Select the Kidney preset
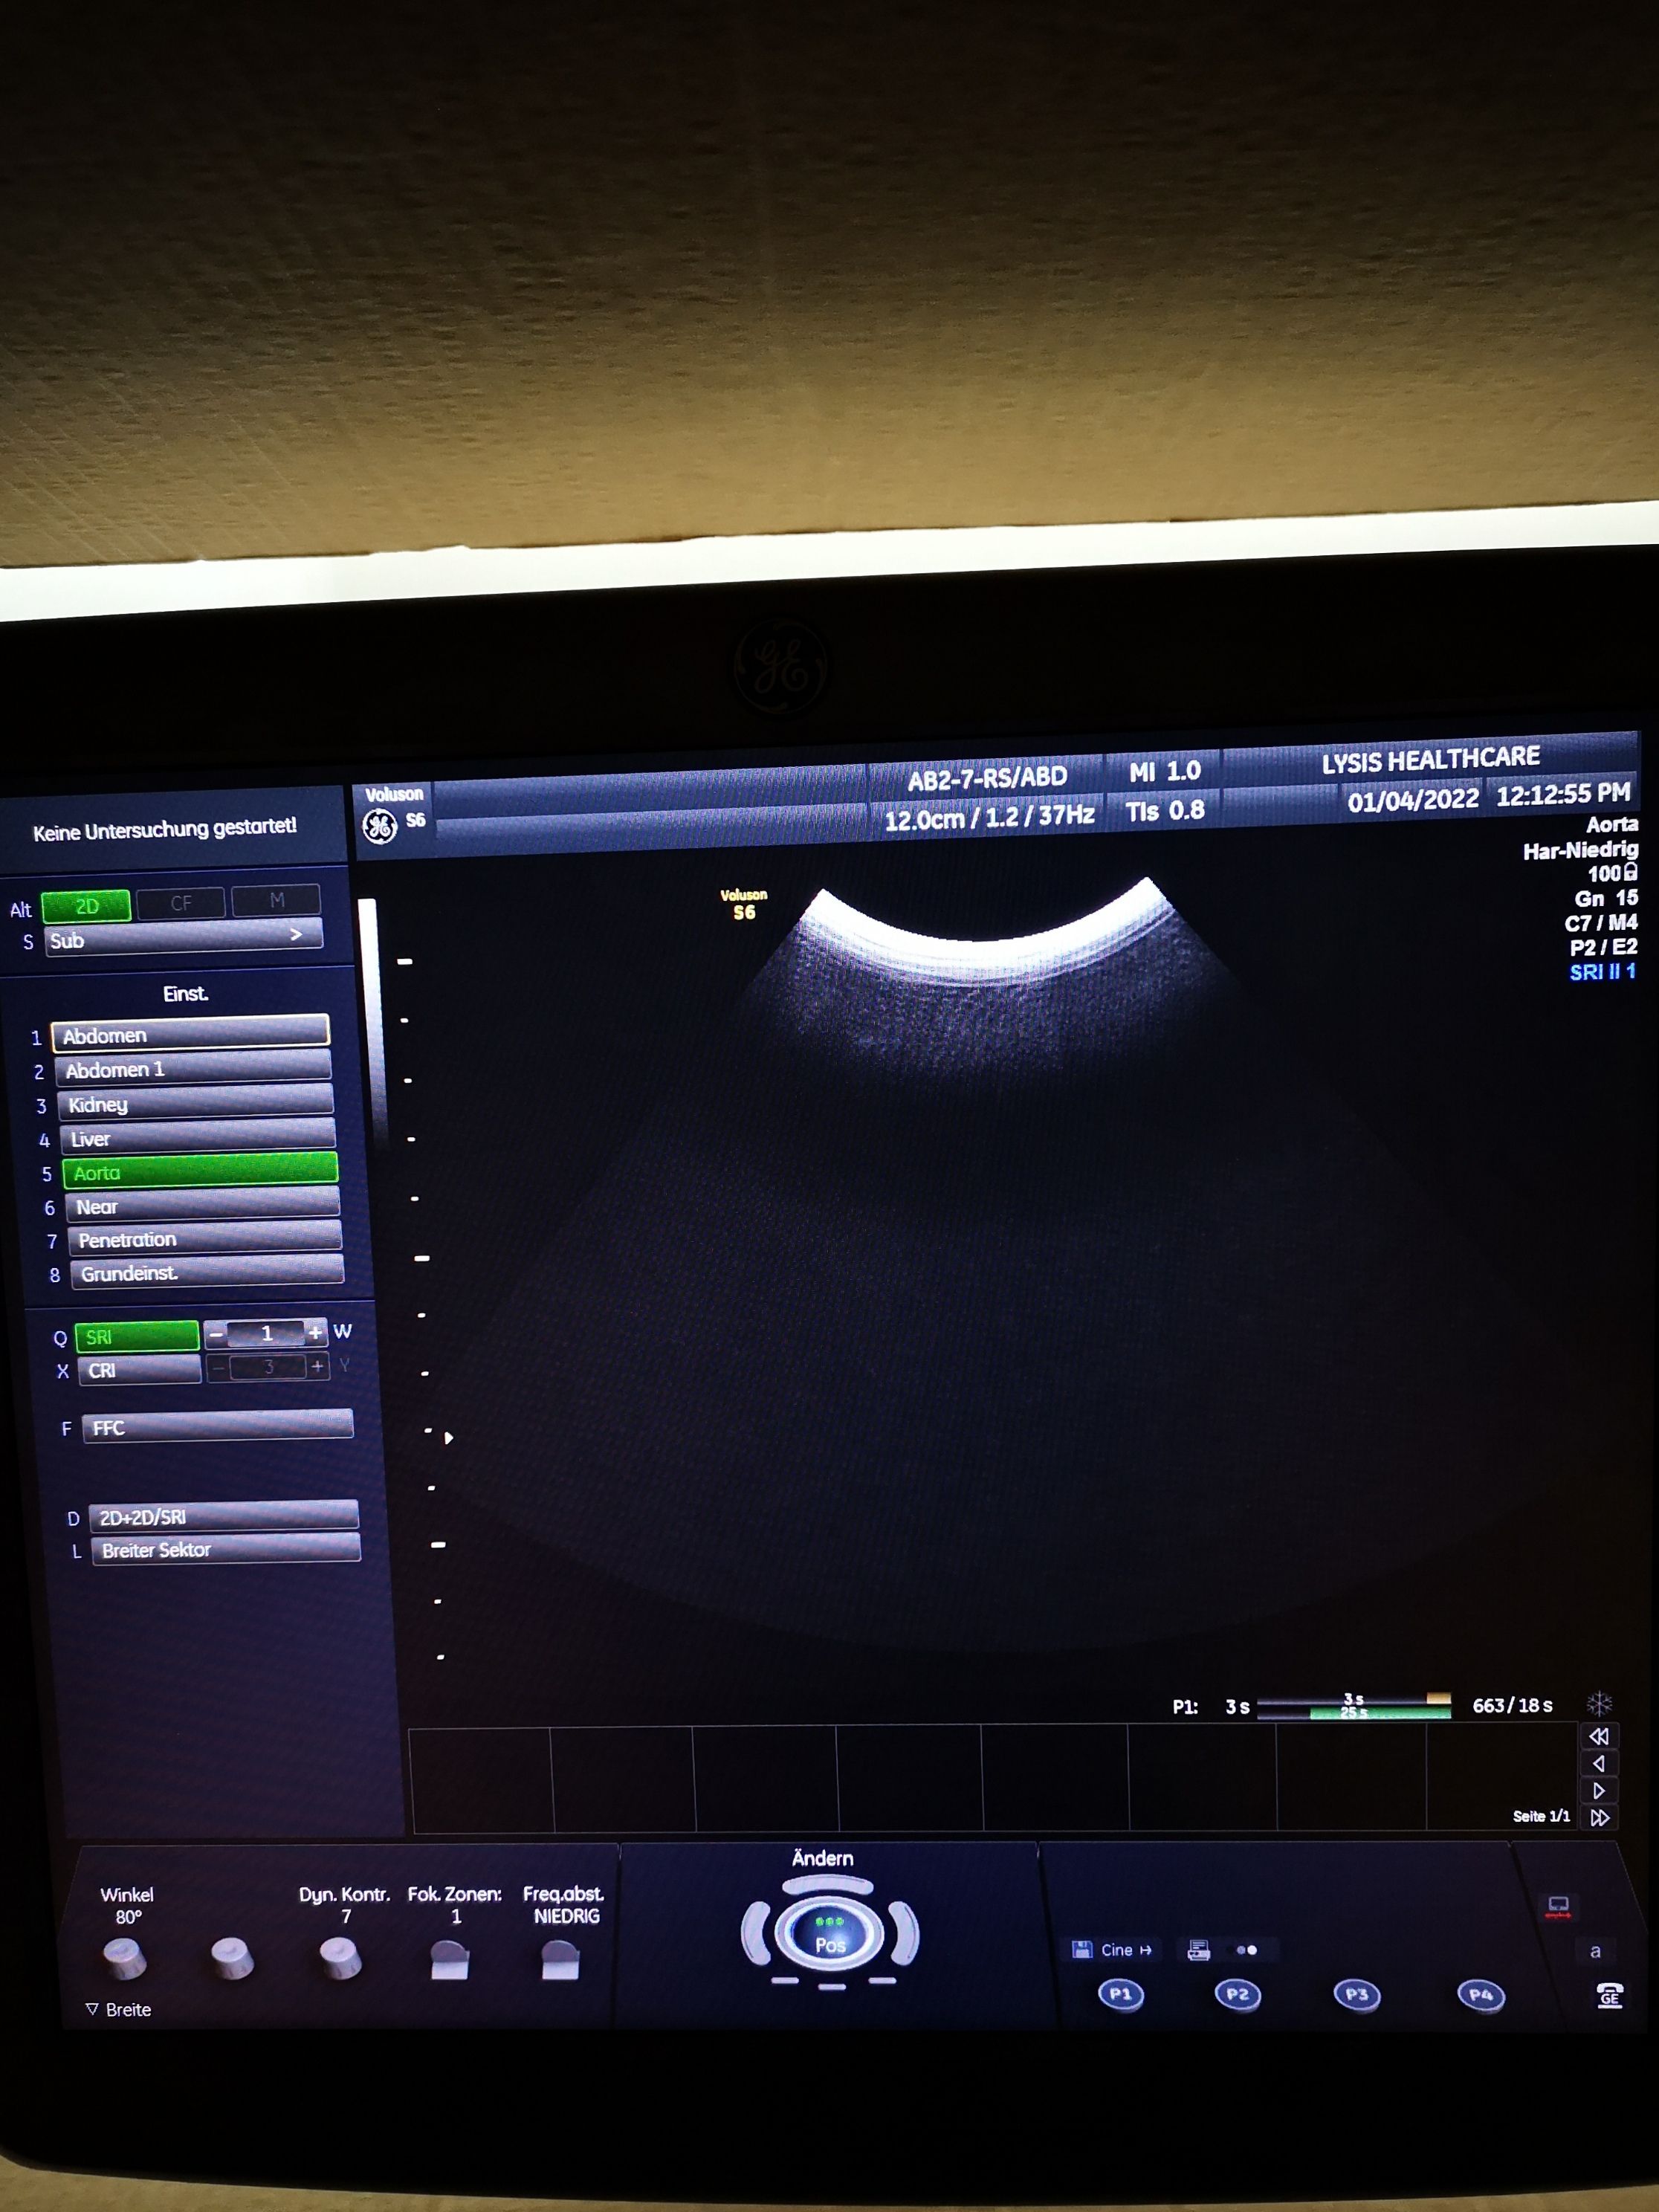 point(195,1104)
